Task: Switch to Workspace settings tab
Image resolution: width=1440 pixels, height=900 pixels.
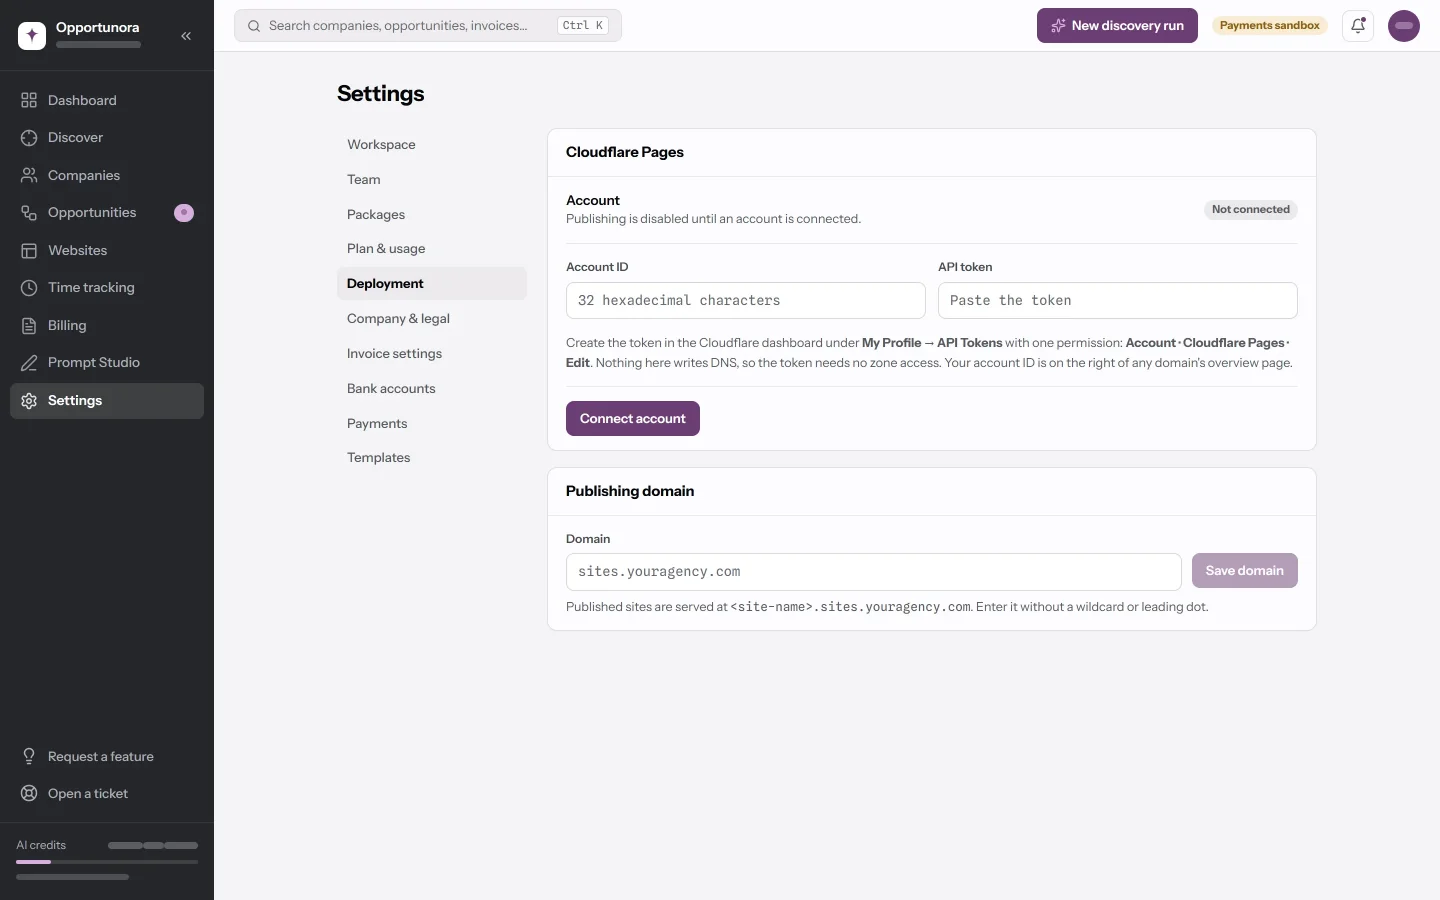Action: point(432,145)
